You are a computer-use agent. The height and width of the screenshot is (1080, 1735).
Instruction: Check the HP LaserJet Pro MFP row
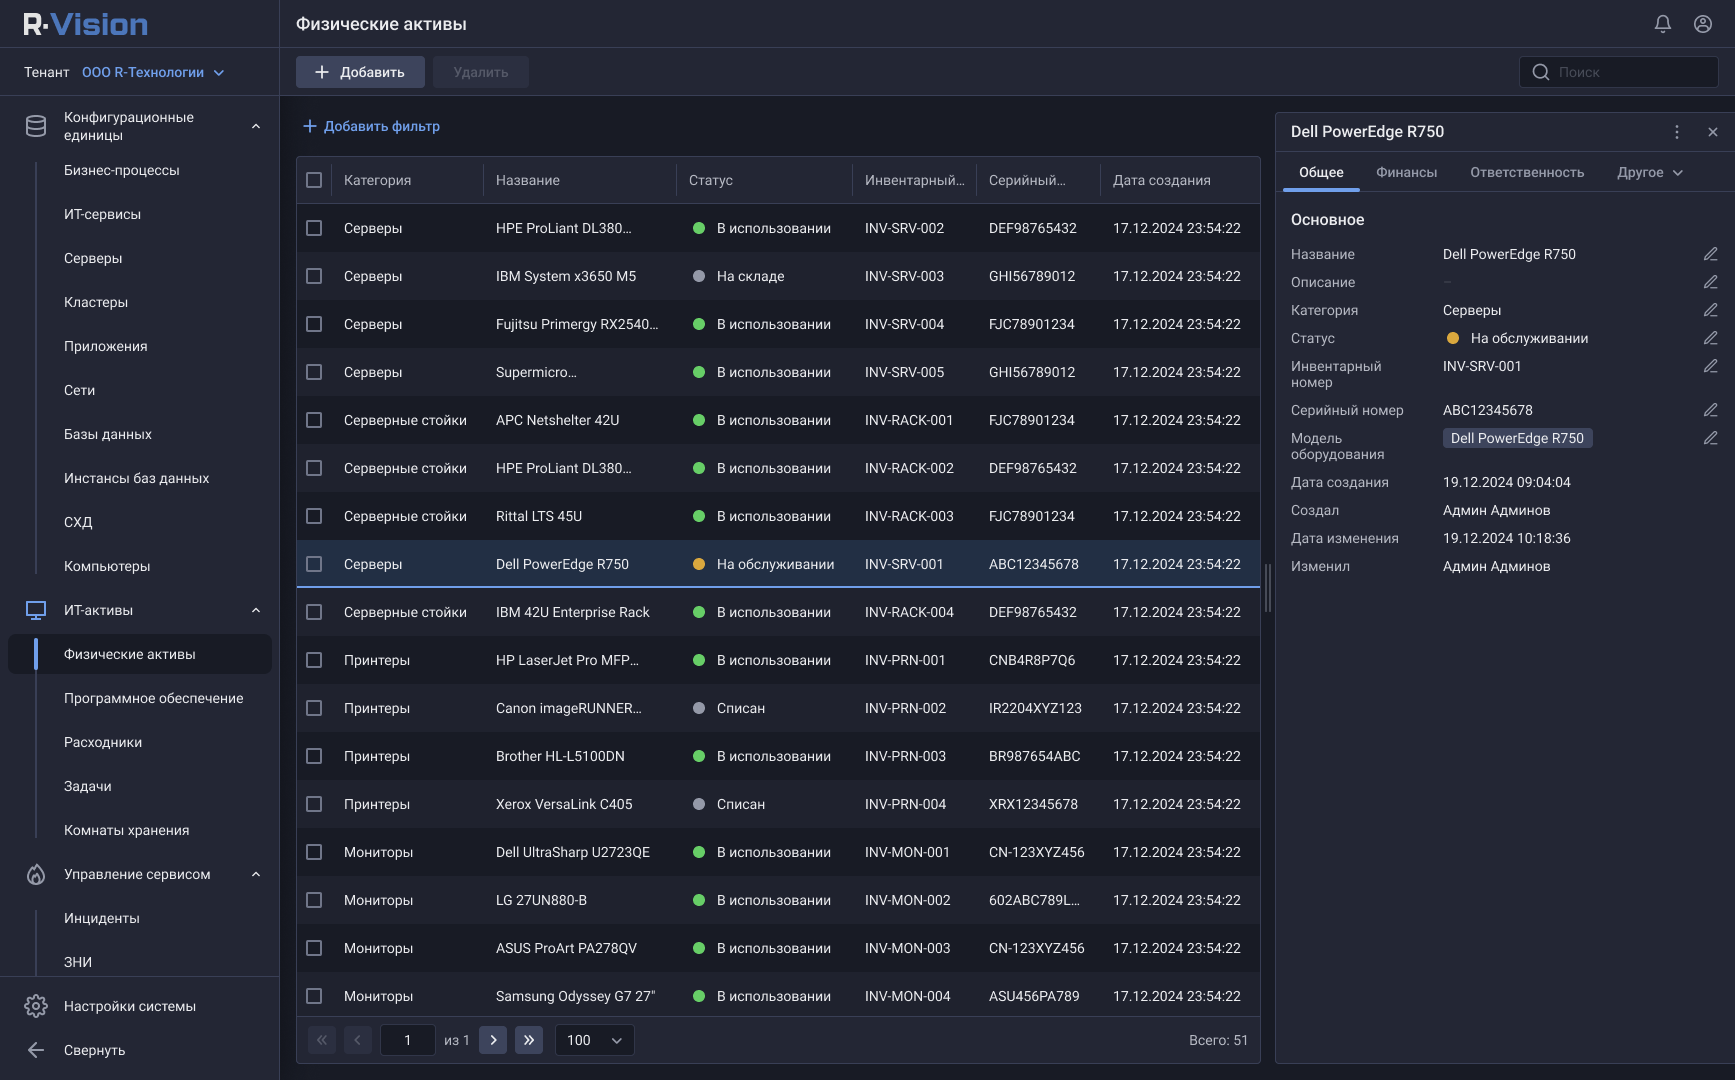314,660
